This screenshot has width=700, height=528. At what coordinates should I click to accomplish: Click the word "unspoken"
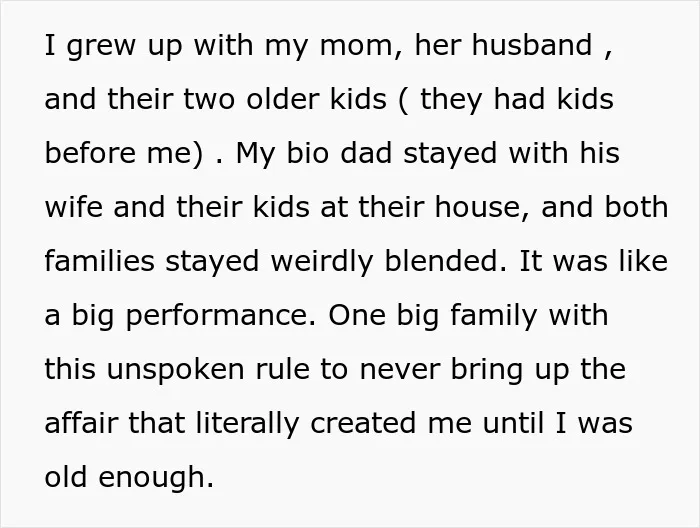tap(175, 370)
